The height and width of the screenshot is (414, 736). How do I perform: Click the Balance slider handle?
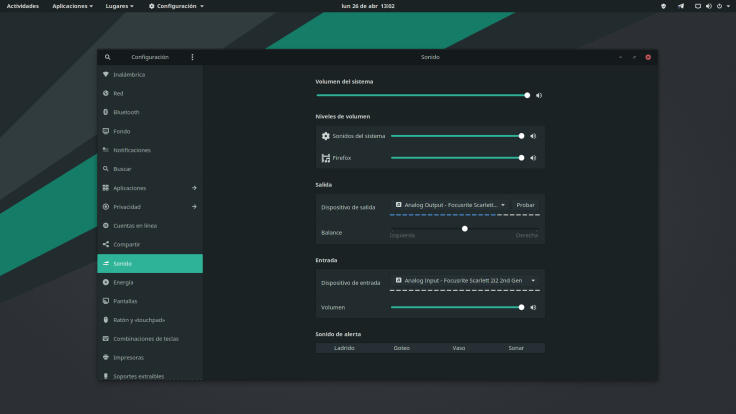click(465, 228)
